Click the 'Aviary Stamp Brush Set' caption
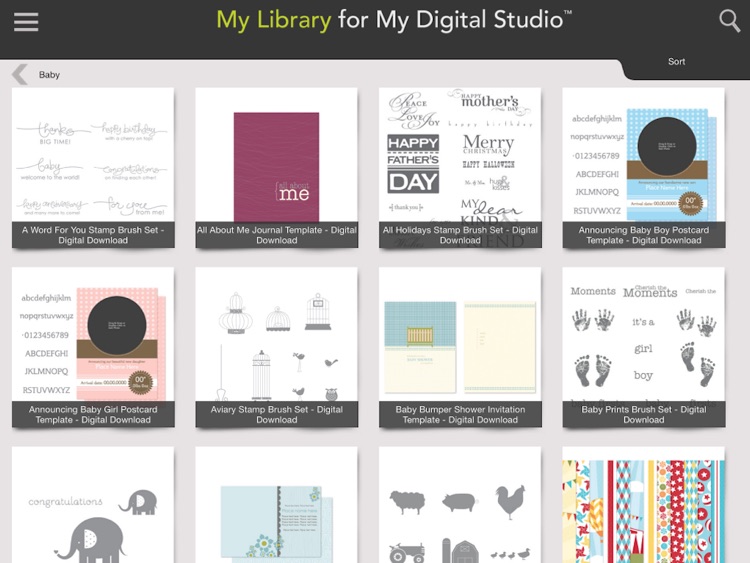 (276, 414)
